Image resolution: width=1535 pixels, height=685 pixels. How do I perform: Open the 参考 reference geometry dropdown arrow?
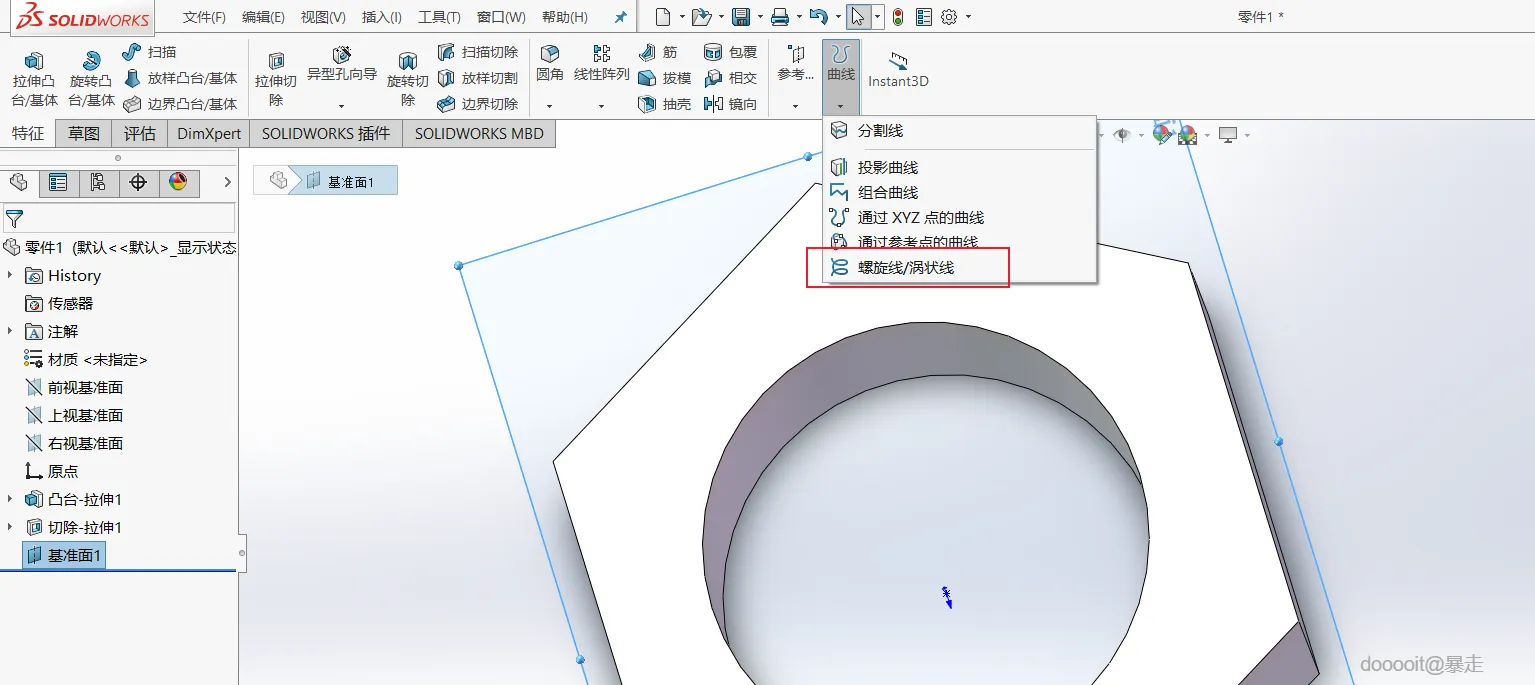(795, 106)
